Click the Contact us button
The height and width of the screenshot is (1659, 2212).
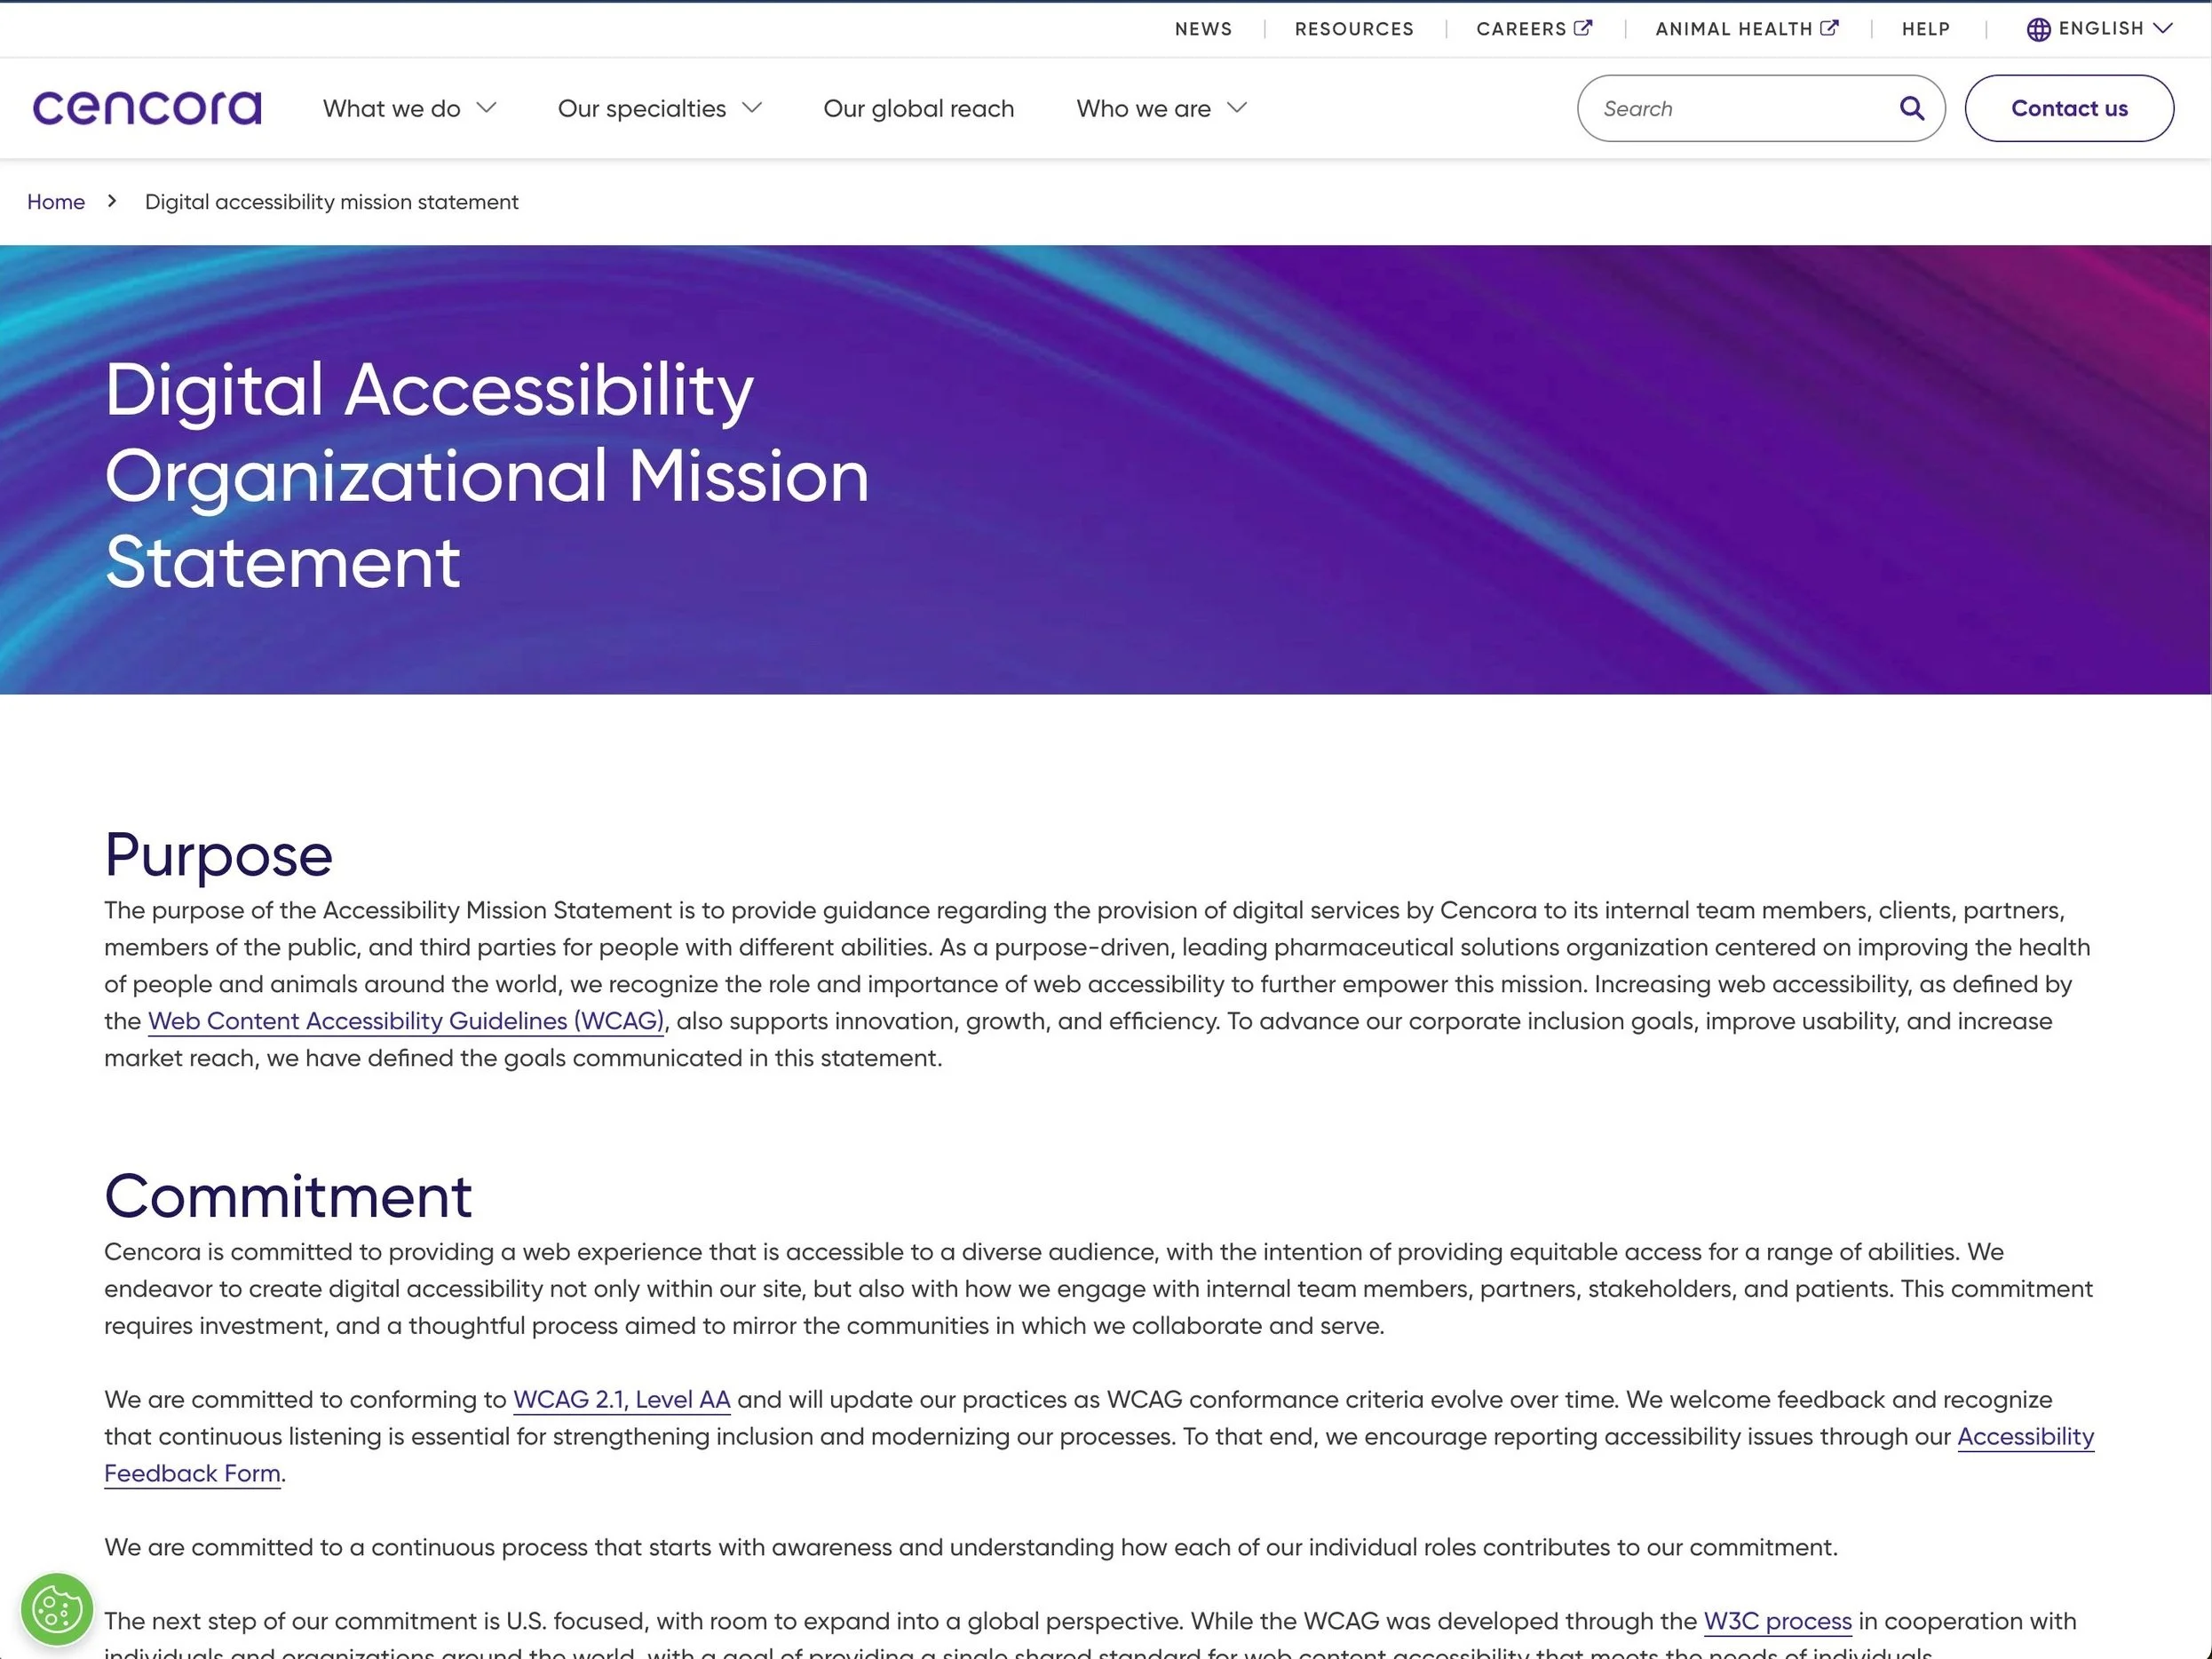point(2069,108)
